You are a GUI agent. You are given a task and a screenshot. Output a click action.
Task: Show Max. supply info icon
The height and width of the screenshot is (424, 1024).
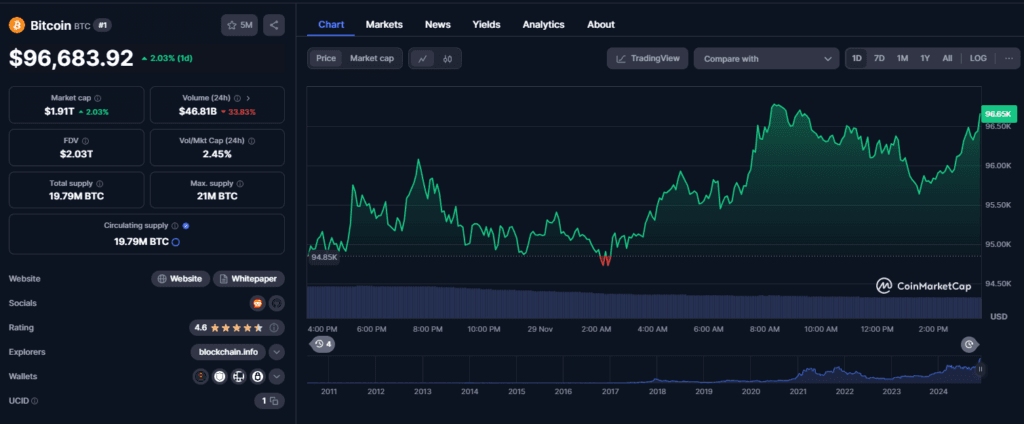point(240,184)
